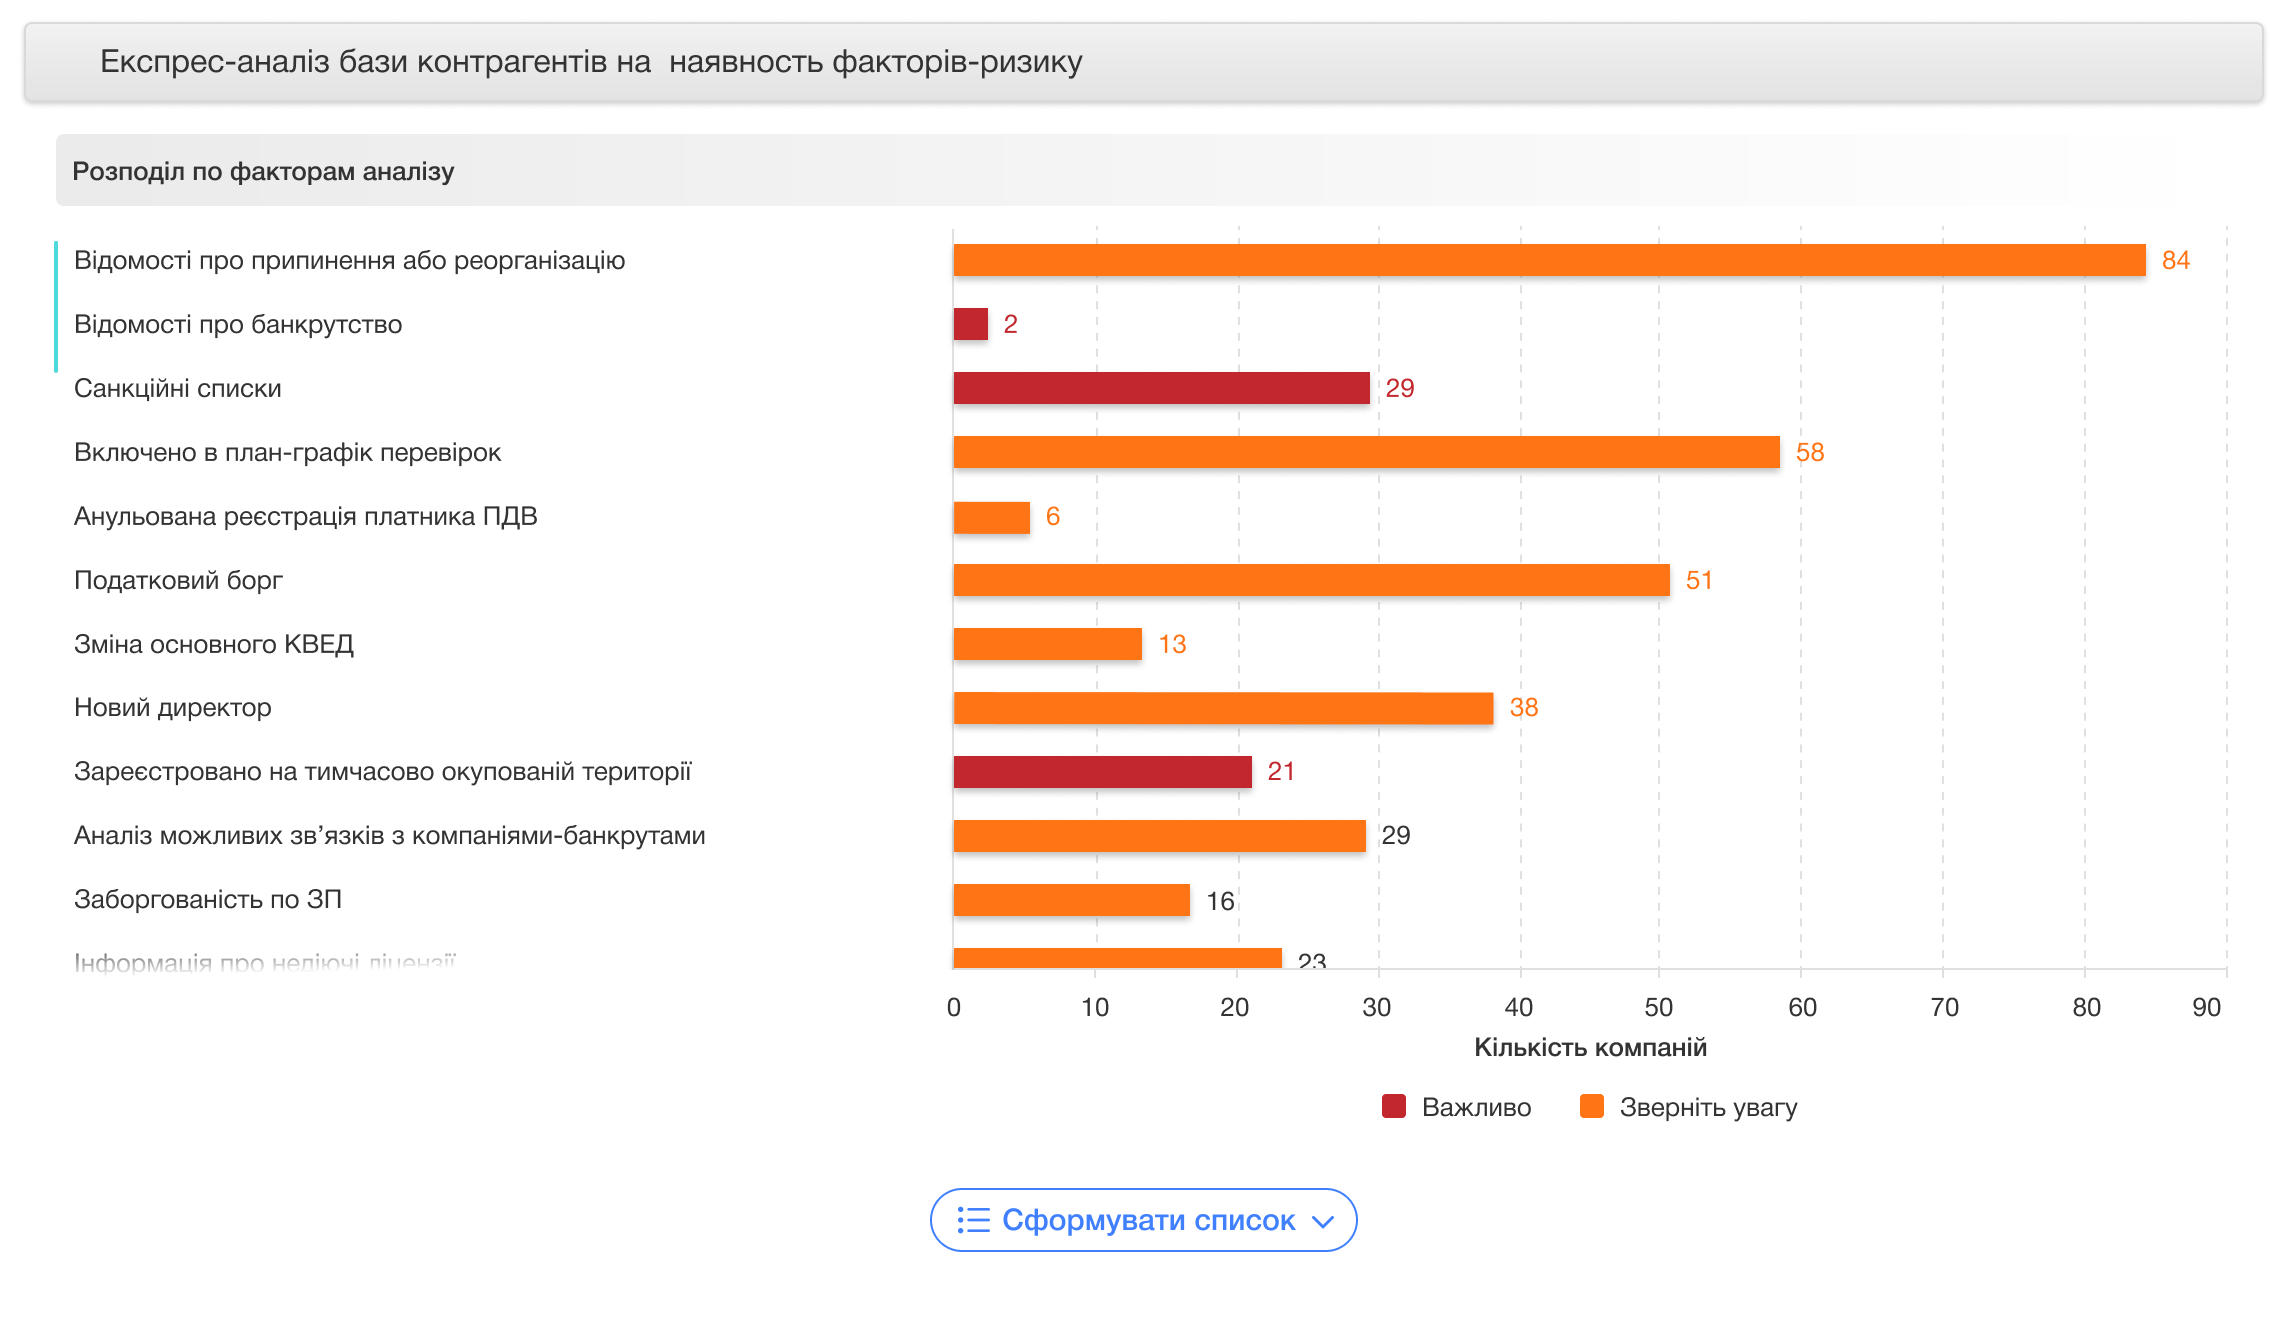Click the Зверніть увагу legend label
Screen dimensions: 2288x1342
1708,1107
